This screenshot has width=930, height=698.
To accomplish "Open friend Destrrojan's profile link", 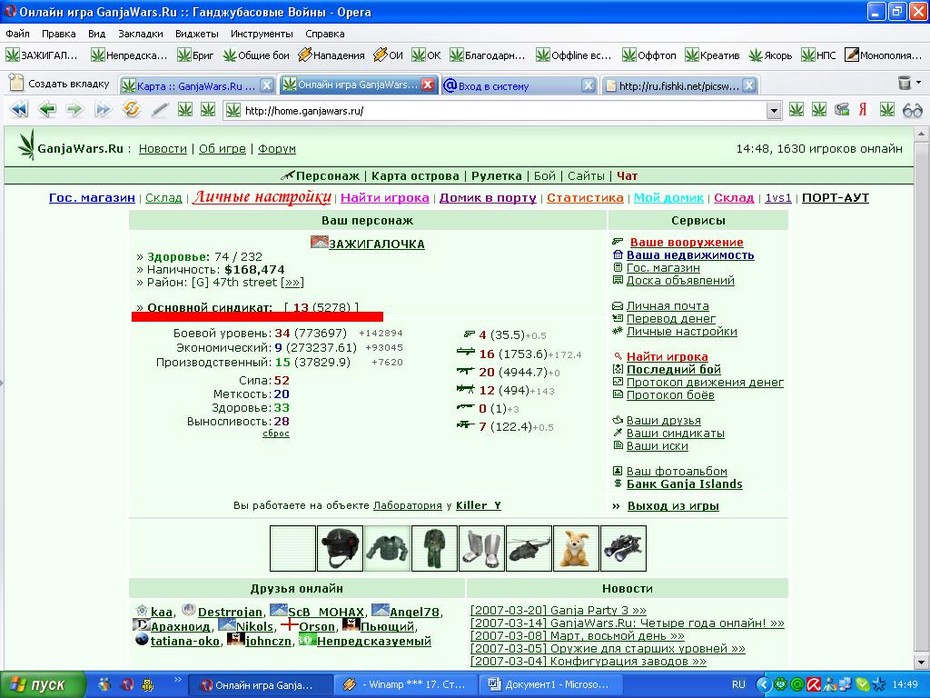I will pyautogui.click(x=230, y=612).
